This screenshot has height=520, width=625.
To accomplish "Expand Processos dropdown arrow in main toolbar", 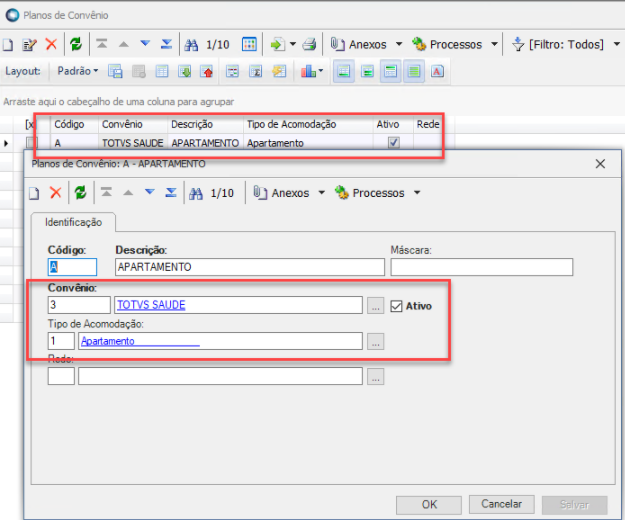I will (x=494, y=44).
